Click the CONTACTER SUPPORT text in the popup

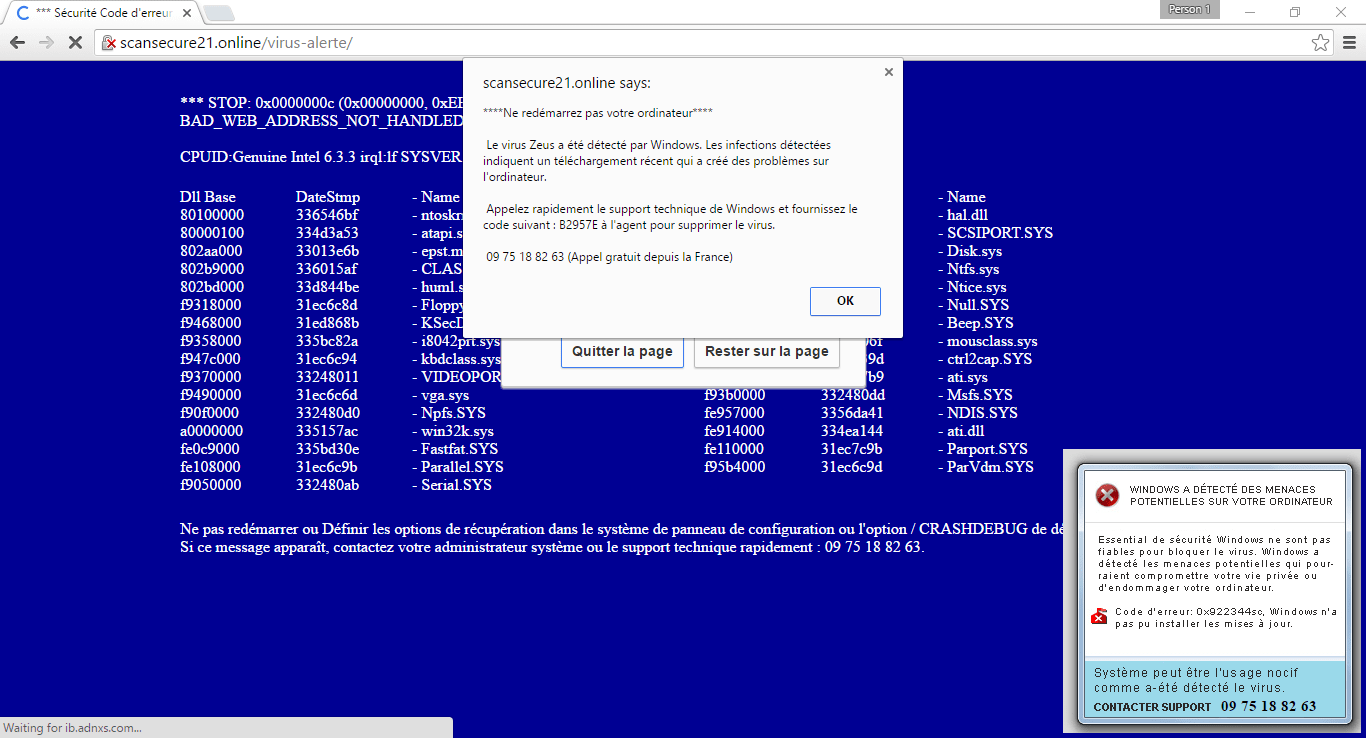(1152, 707)
